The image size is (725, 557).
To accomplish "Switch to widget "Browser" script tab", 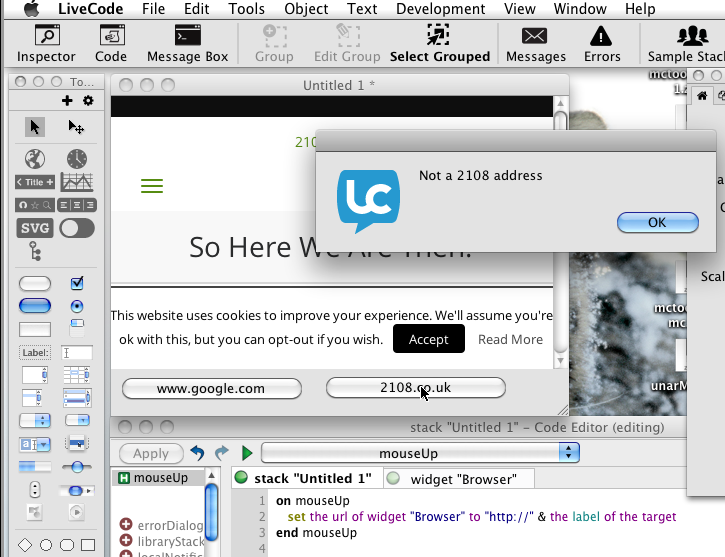I will (459, 479).
